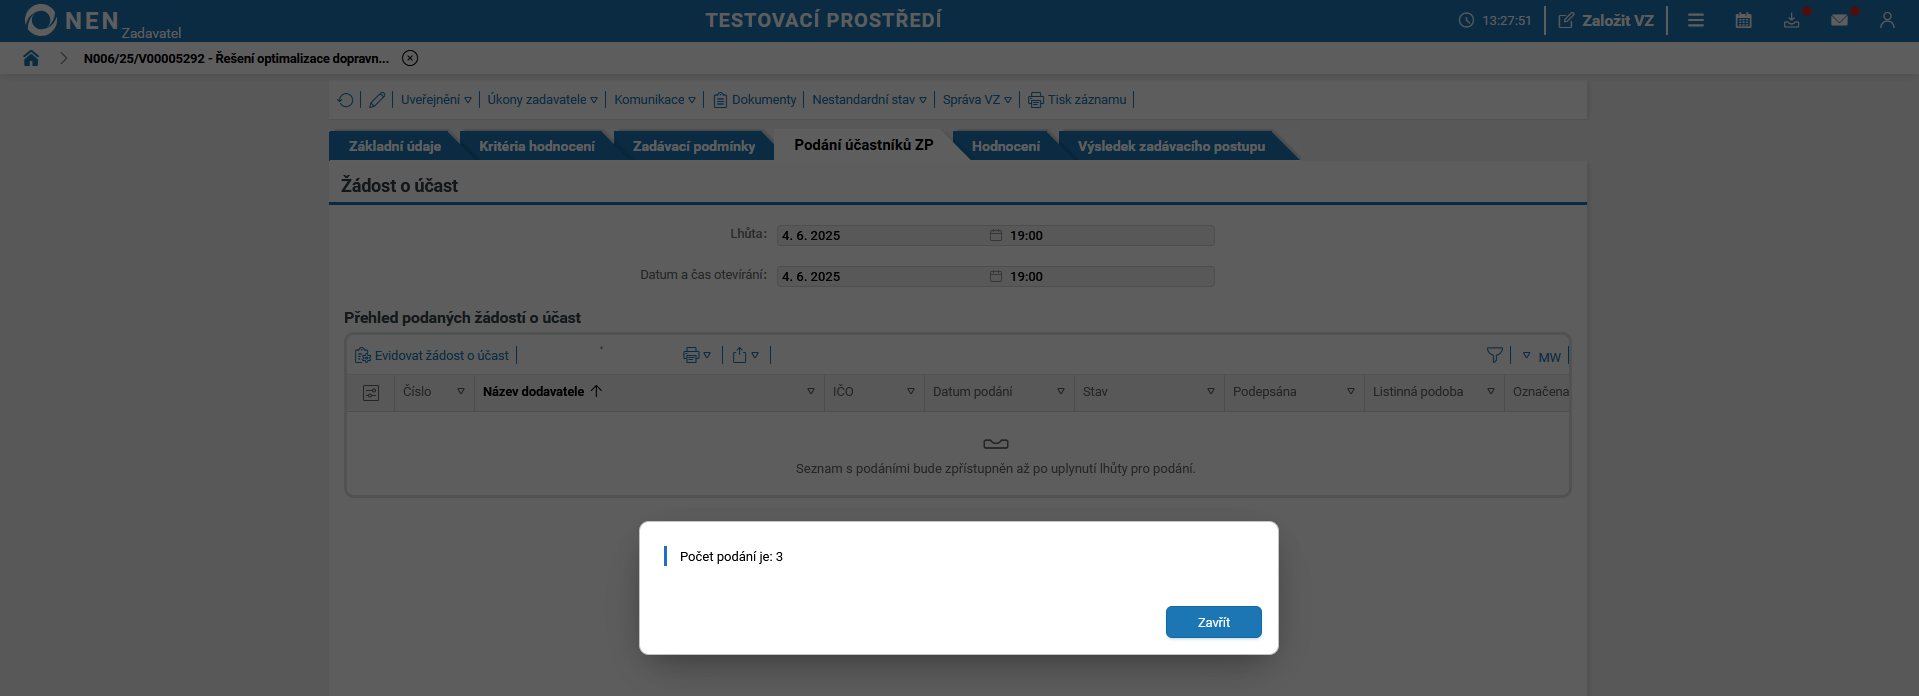This screenshot has height=696, width=1919.
Task: Open the mail envelope with notification badge
Action: (1840, 20)
